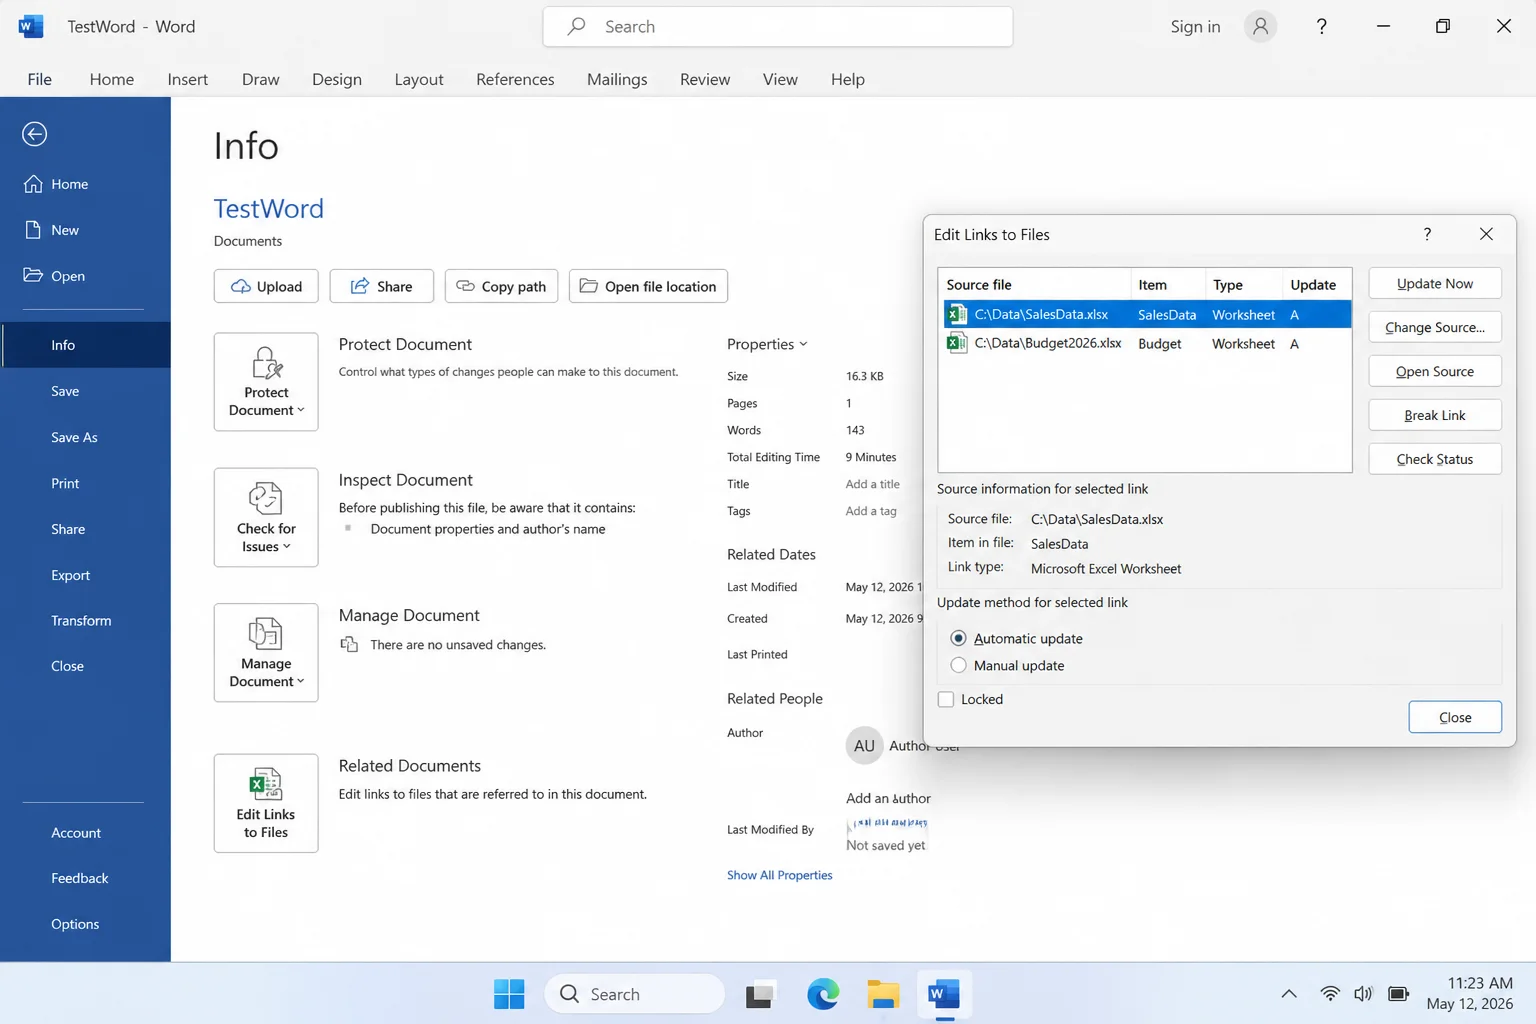Click the volume speaker tray icon
This screenshot has width=1536, height=1024.
1363,994
